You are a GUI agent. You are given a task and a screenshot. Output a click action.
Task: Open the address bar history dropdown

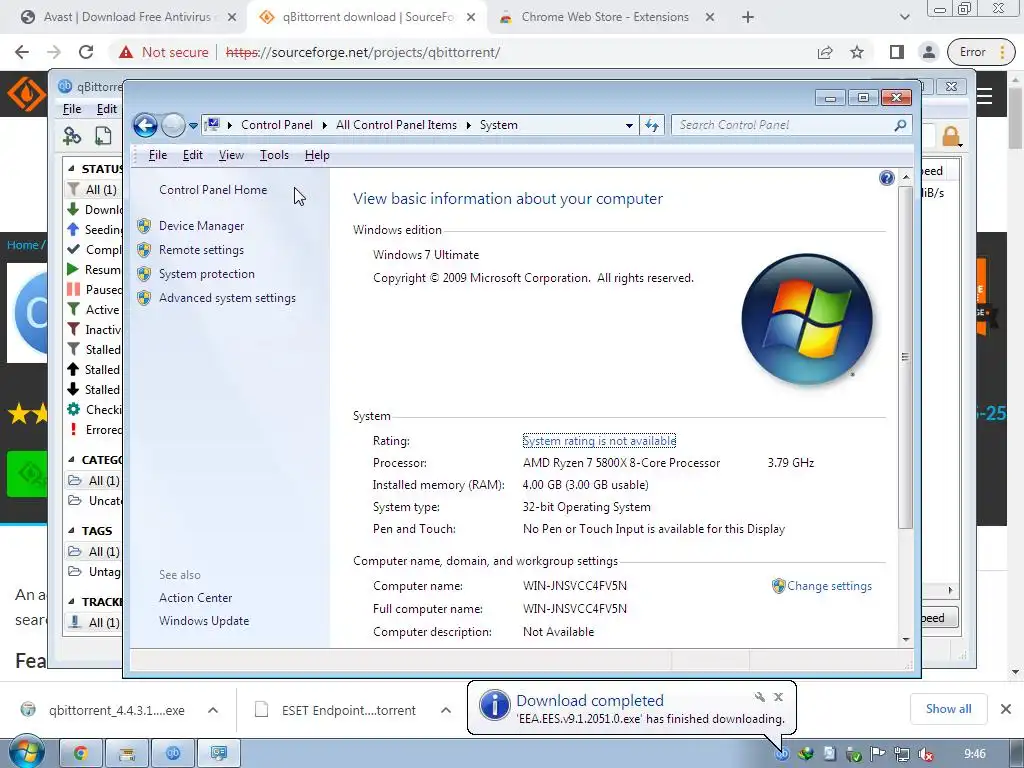pyautogui.click(x=629, y=125)
